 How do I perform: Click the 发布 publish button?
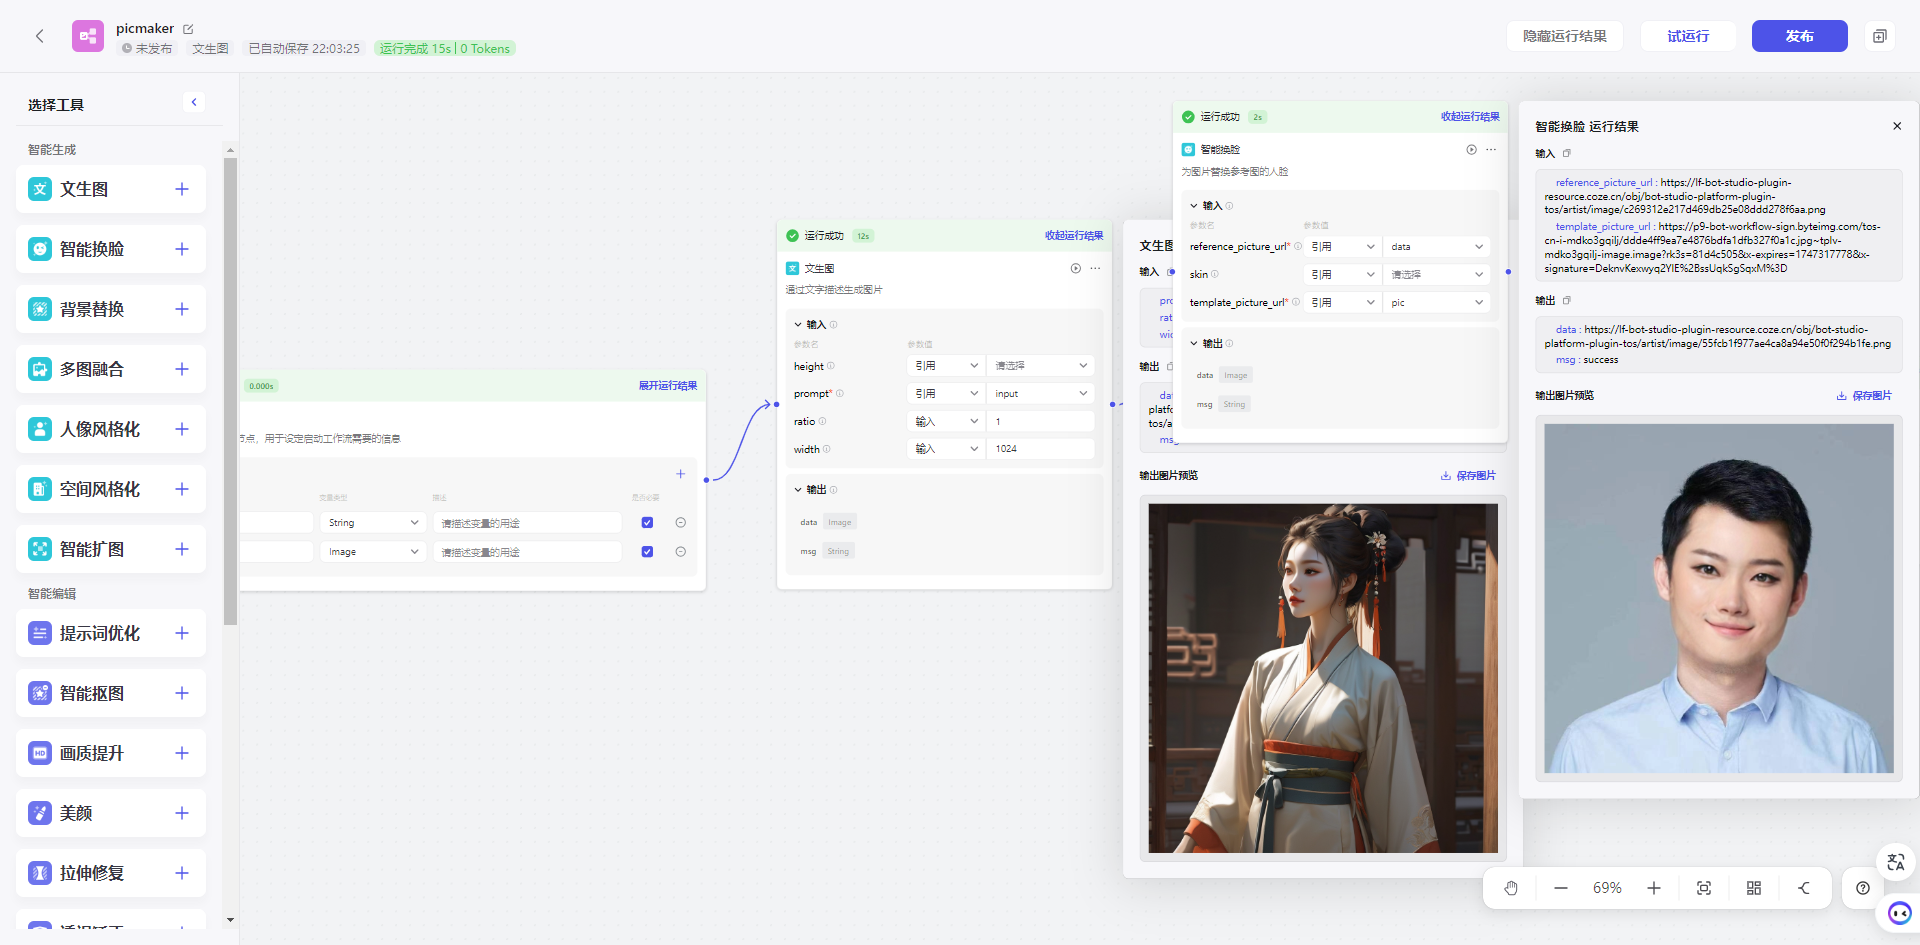click(1799, 36)
